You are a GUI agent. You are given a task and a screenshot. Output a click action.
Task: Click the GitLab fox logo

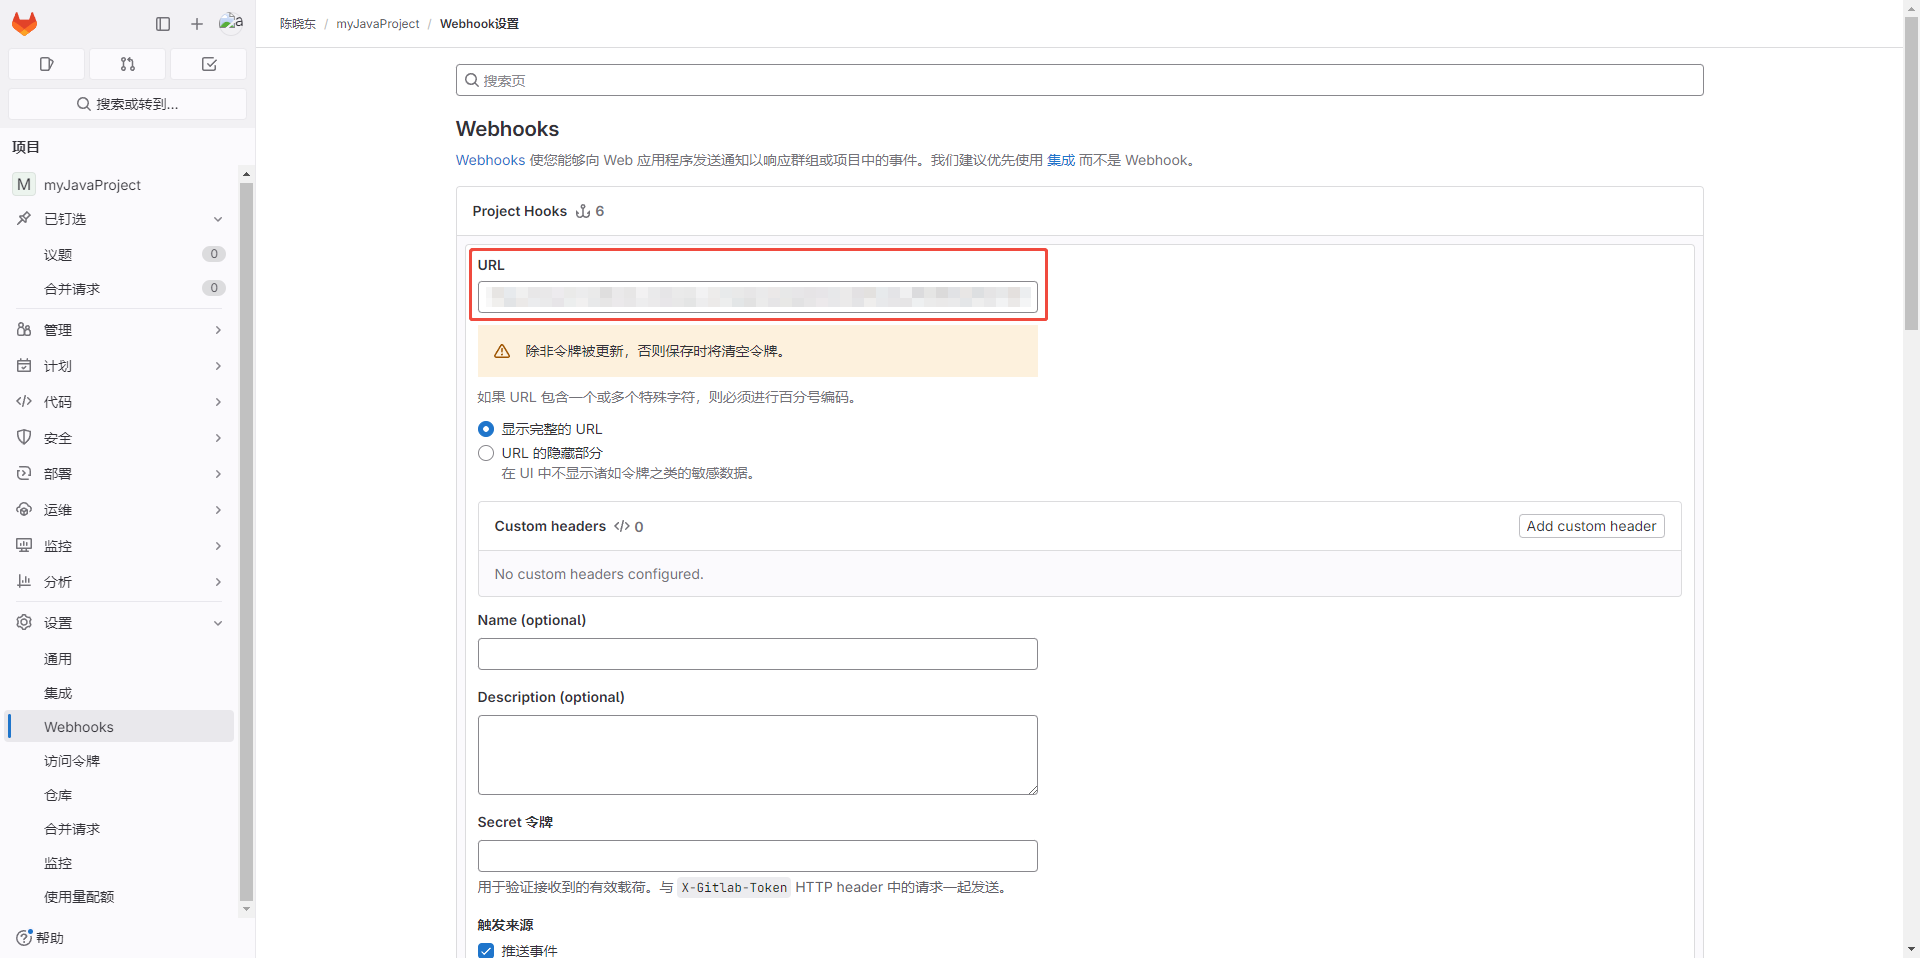24,23
